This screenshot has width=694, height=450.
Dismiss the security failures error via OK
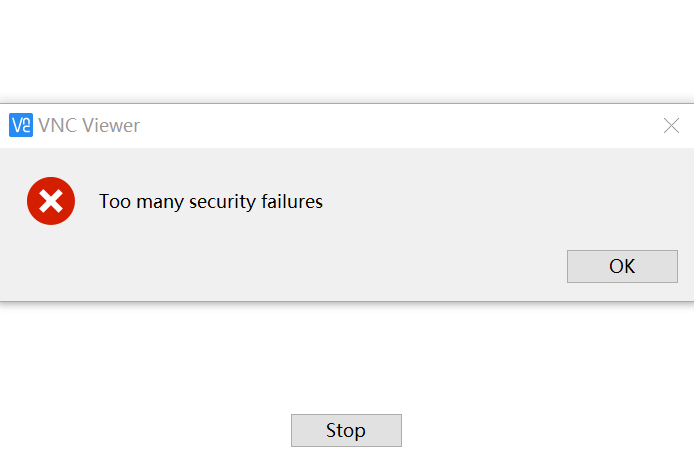tap(622, 266)
